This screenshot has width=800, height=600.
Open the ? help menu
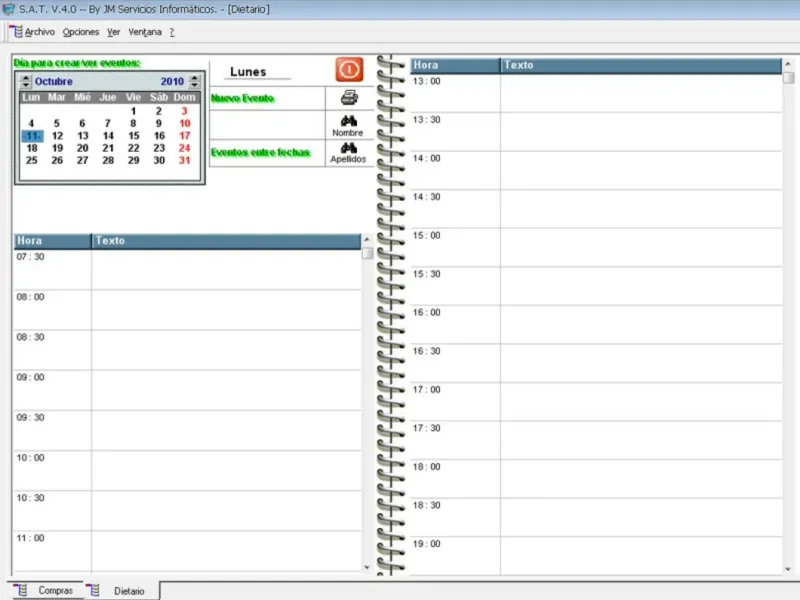click(172, 32)
